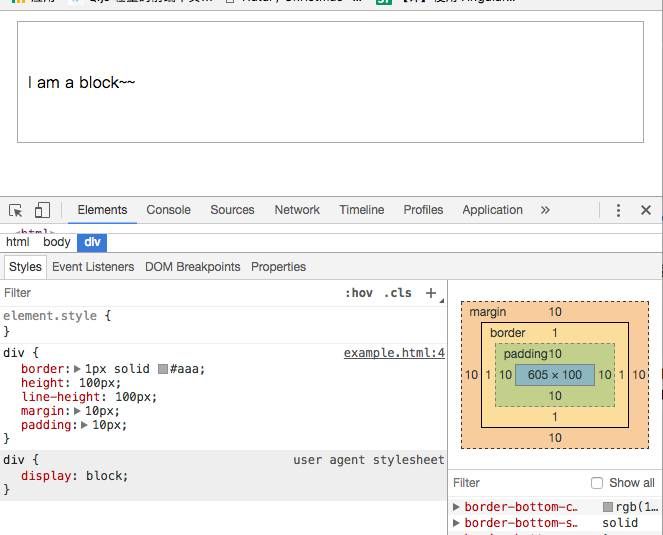Expand the border shorthand property triangle
Viewport: 663px width, 535px height.
pos(77,369)
